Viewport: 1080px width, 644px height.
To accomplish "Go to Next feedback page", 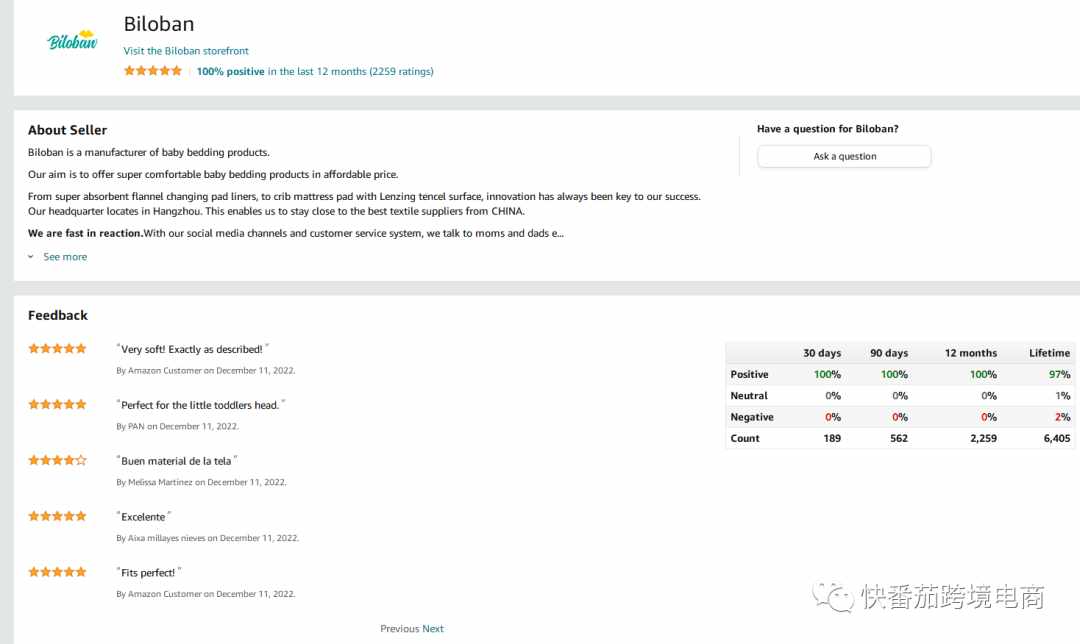I will click(433, 629).
